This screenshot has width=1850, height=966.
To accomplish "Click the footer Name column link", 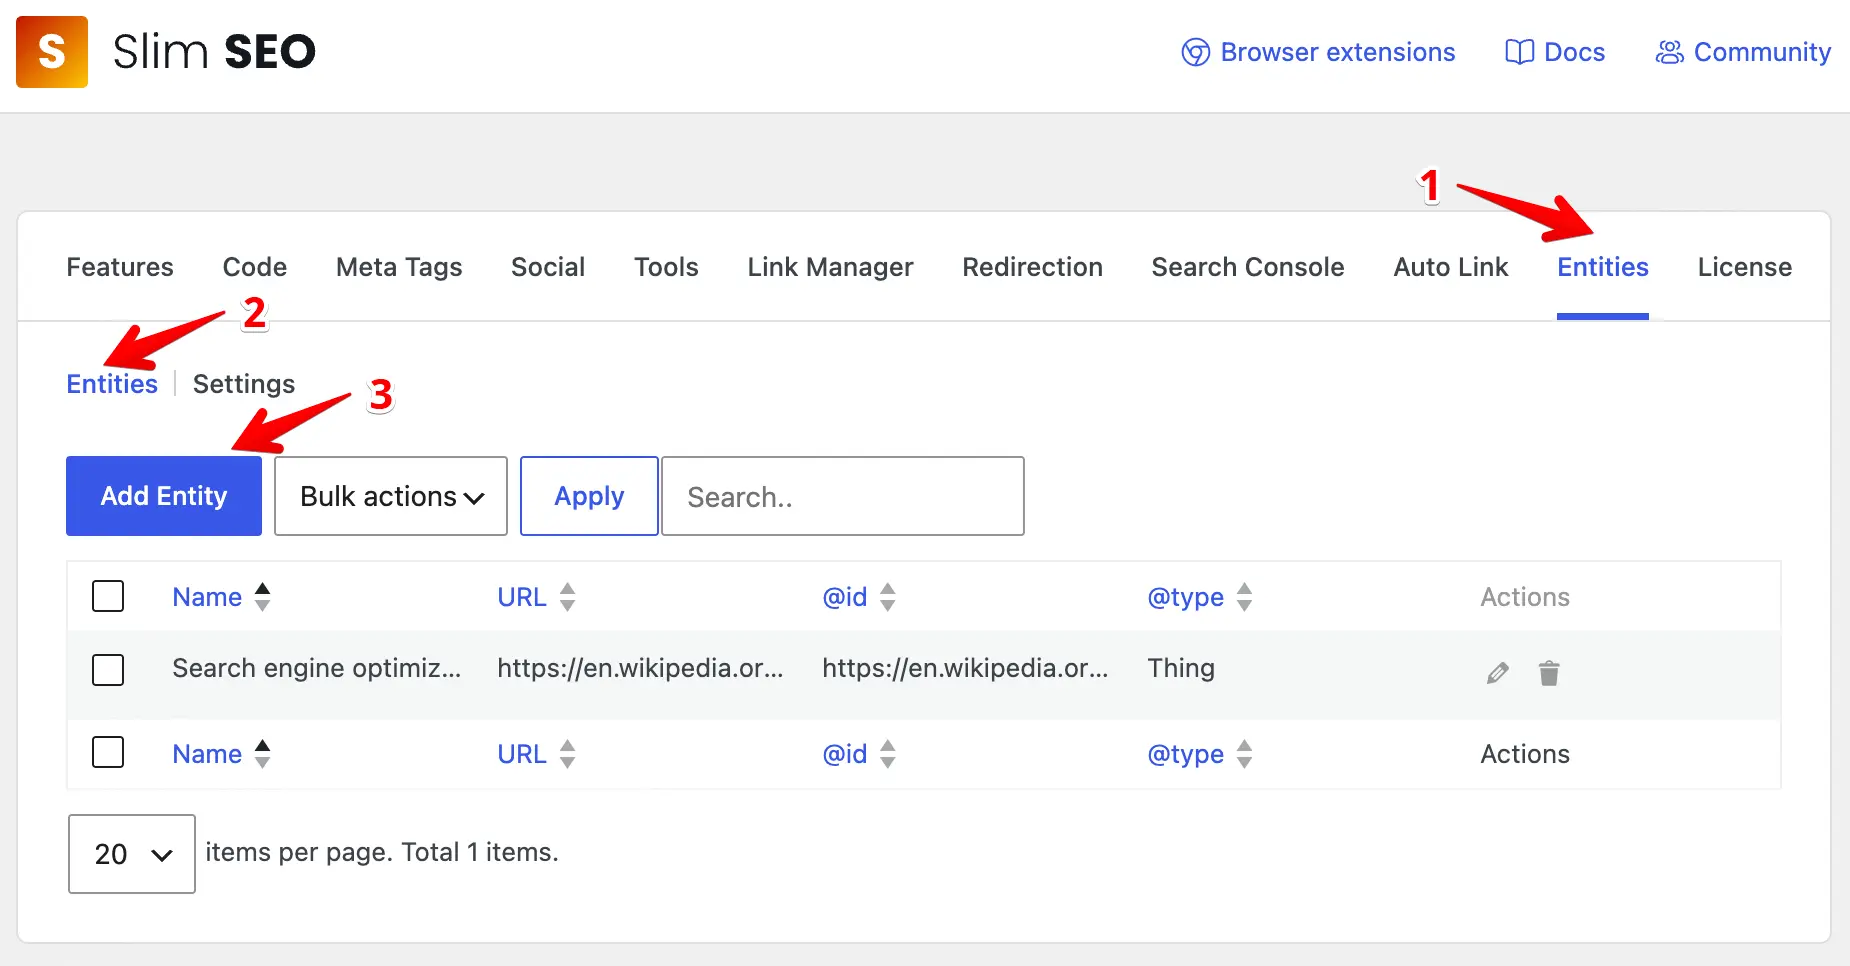I will tap(207, 754).
